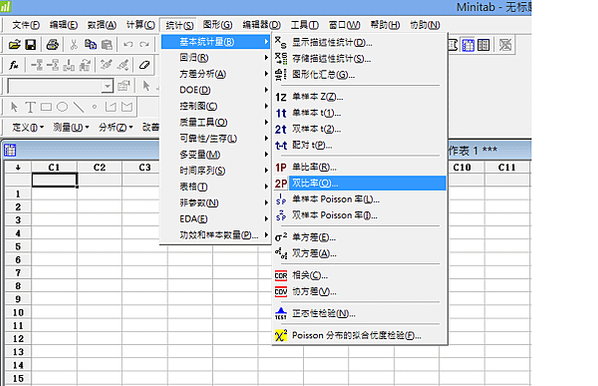Screen dimensions: 598x386
Task: Expand 功效和样本数量(P) submenu
Action: click(215, 235)
